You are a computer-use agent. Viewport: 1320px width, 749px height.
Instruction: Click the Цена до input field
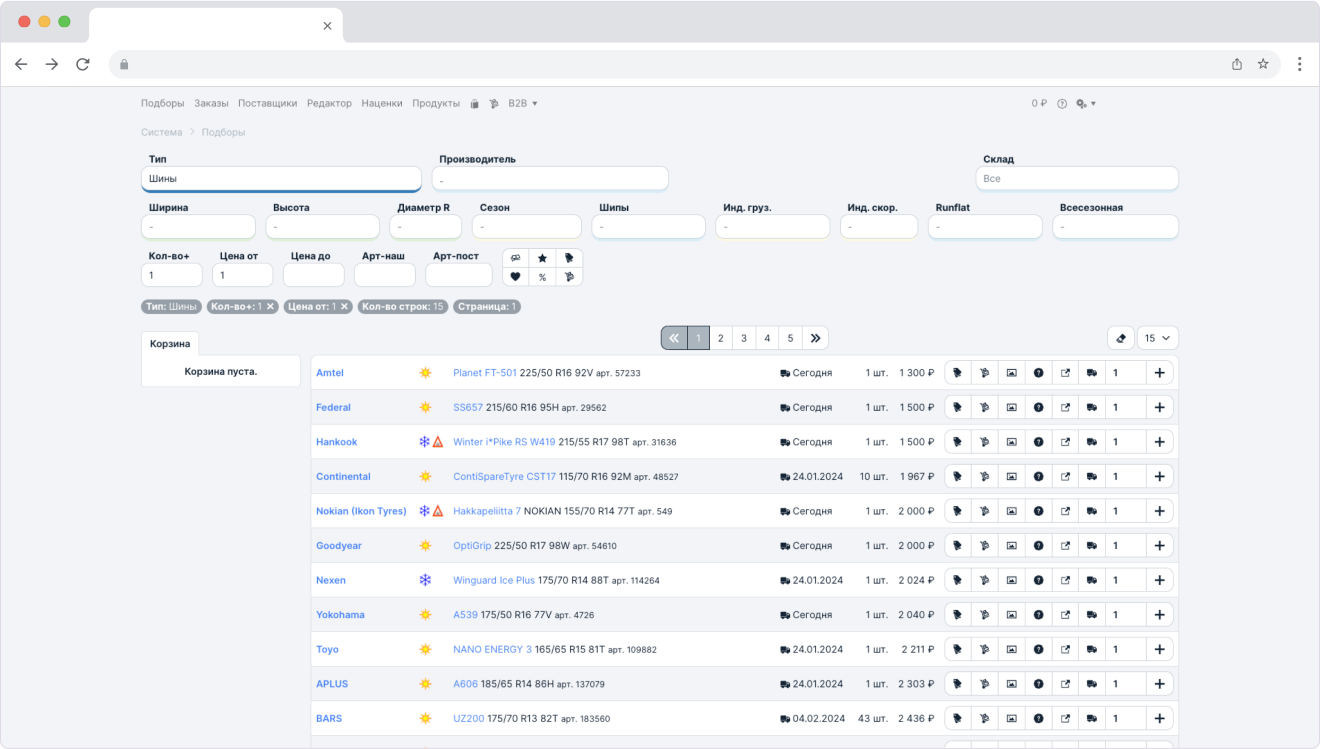coord(314,275)
